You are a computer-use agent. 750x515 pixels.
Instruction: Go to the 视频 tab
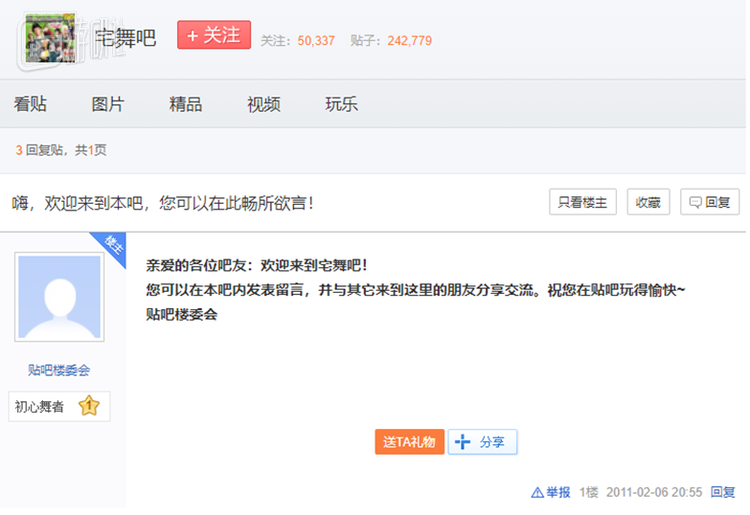tap(264, 104)
